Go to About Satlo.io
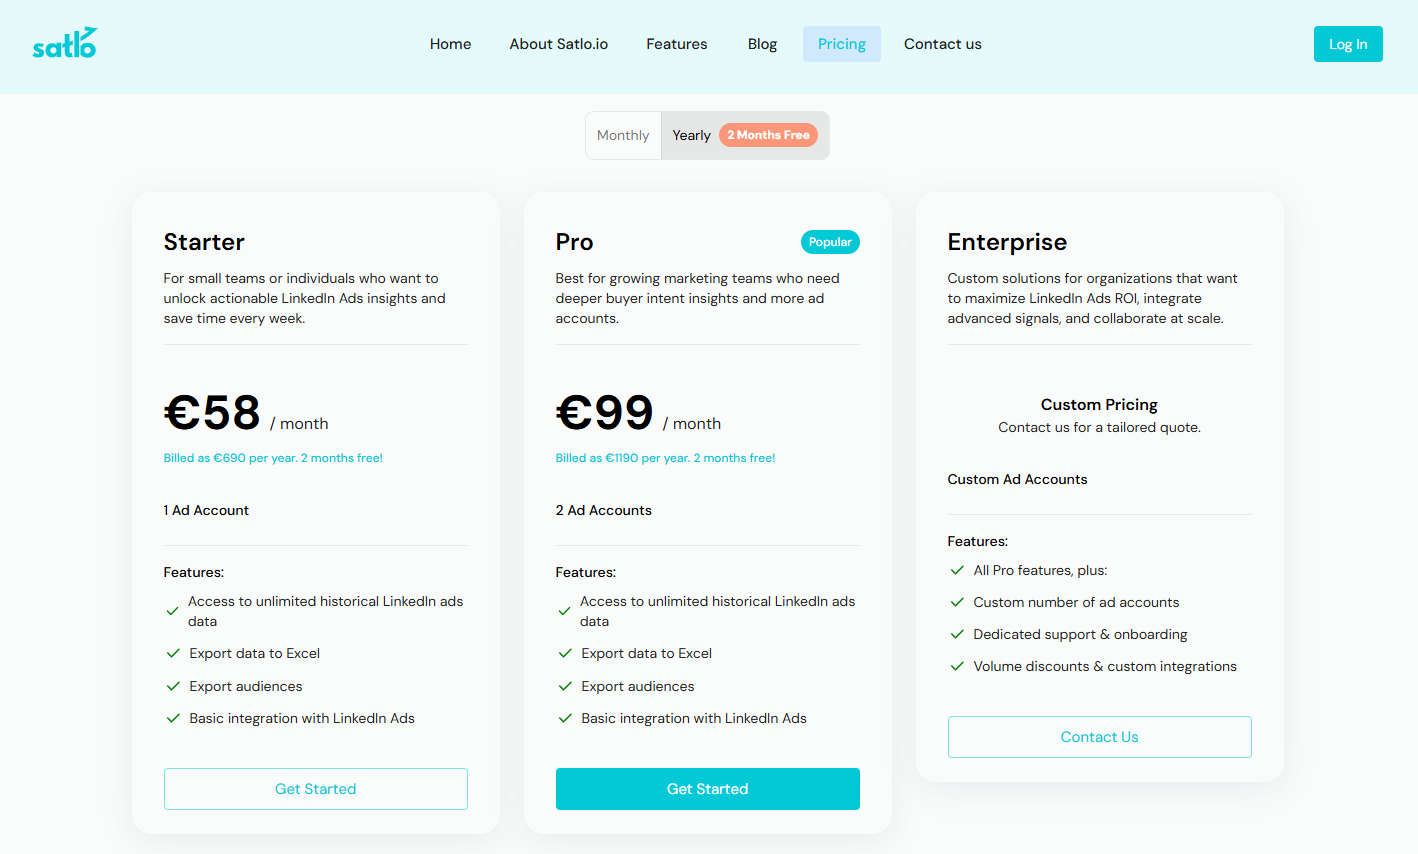 558,43
